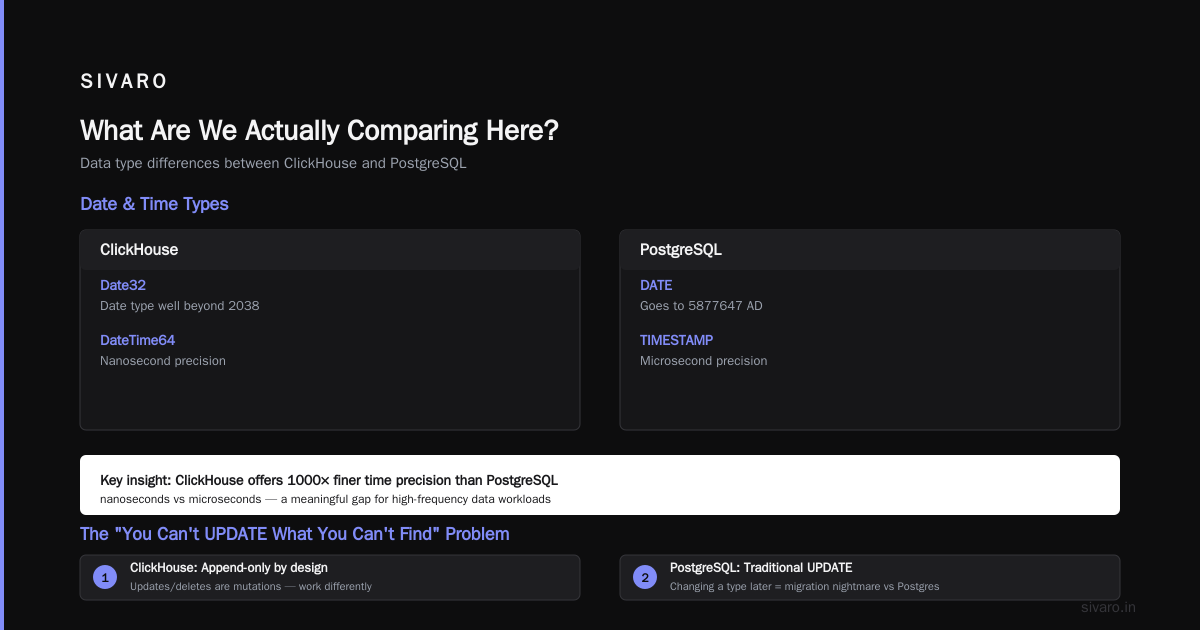
Task: Select the DateTime64 type label
Action: click(x=137, y=341)
